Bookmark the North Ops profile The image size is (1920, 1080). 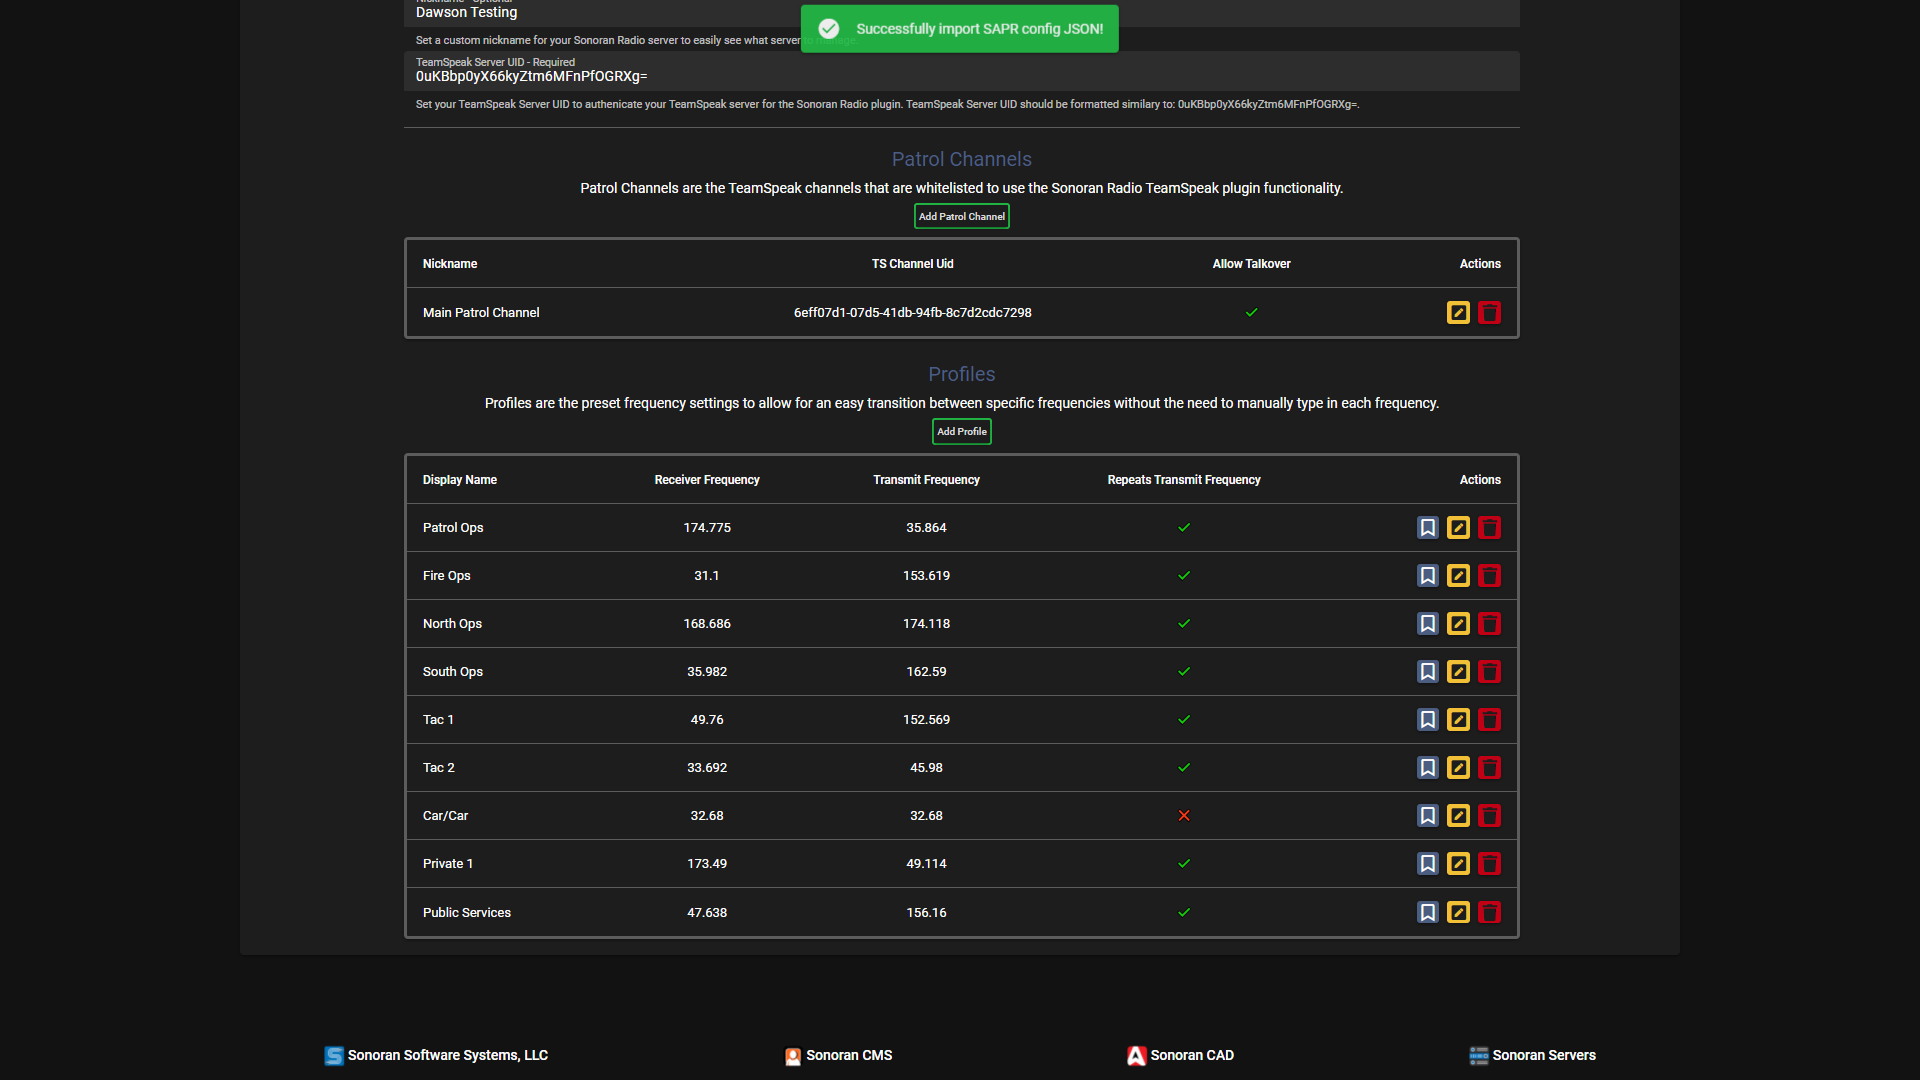[1428, 624]
